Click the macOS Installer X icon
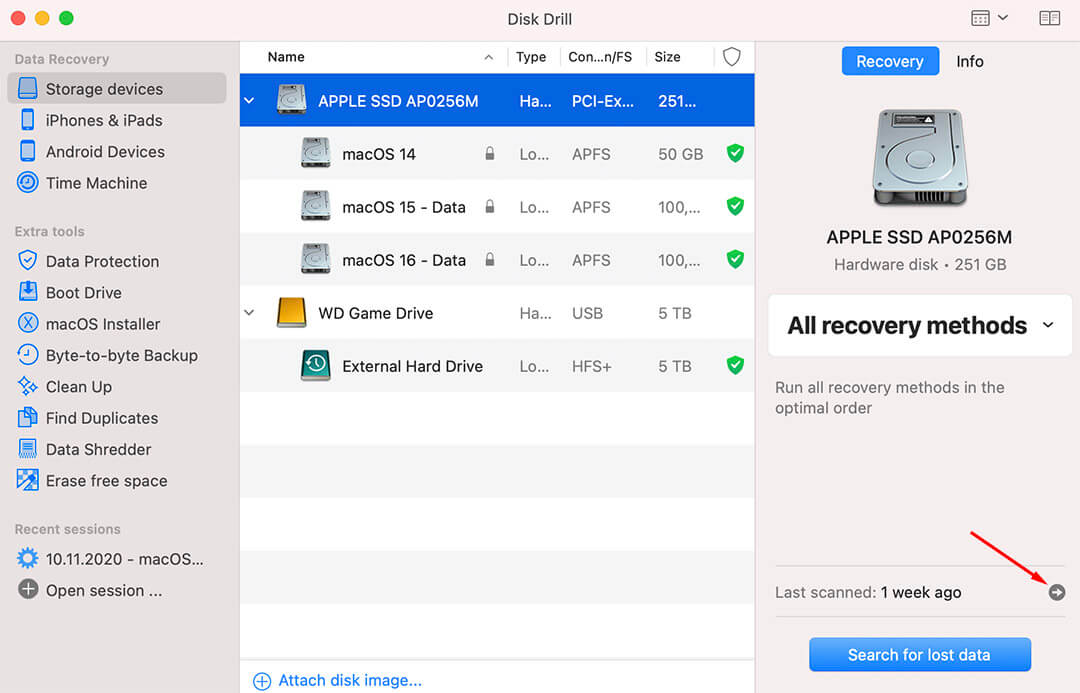 [x=28, y=323]
